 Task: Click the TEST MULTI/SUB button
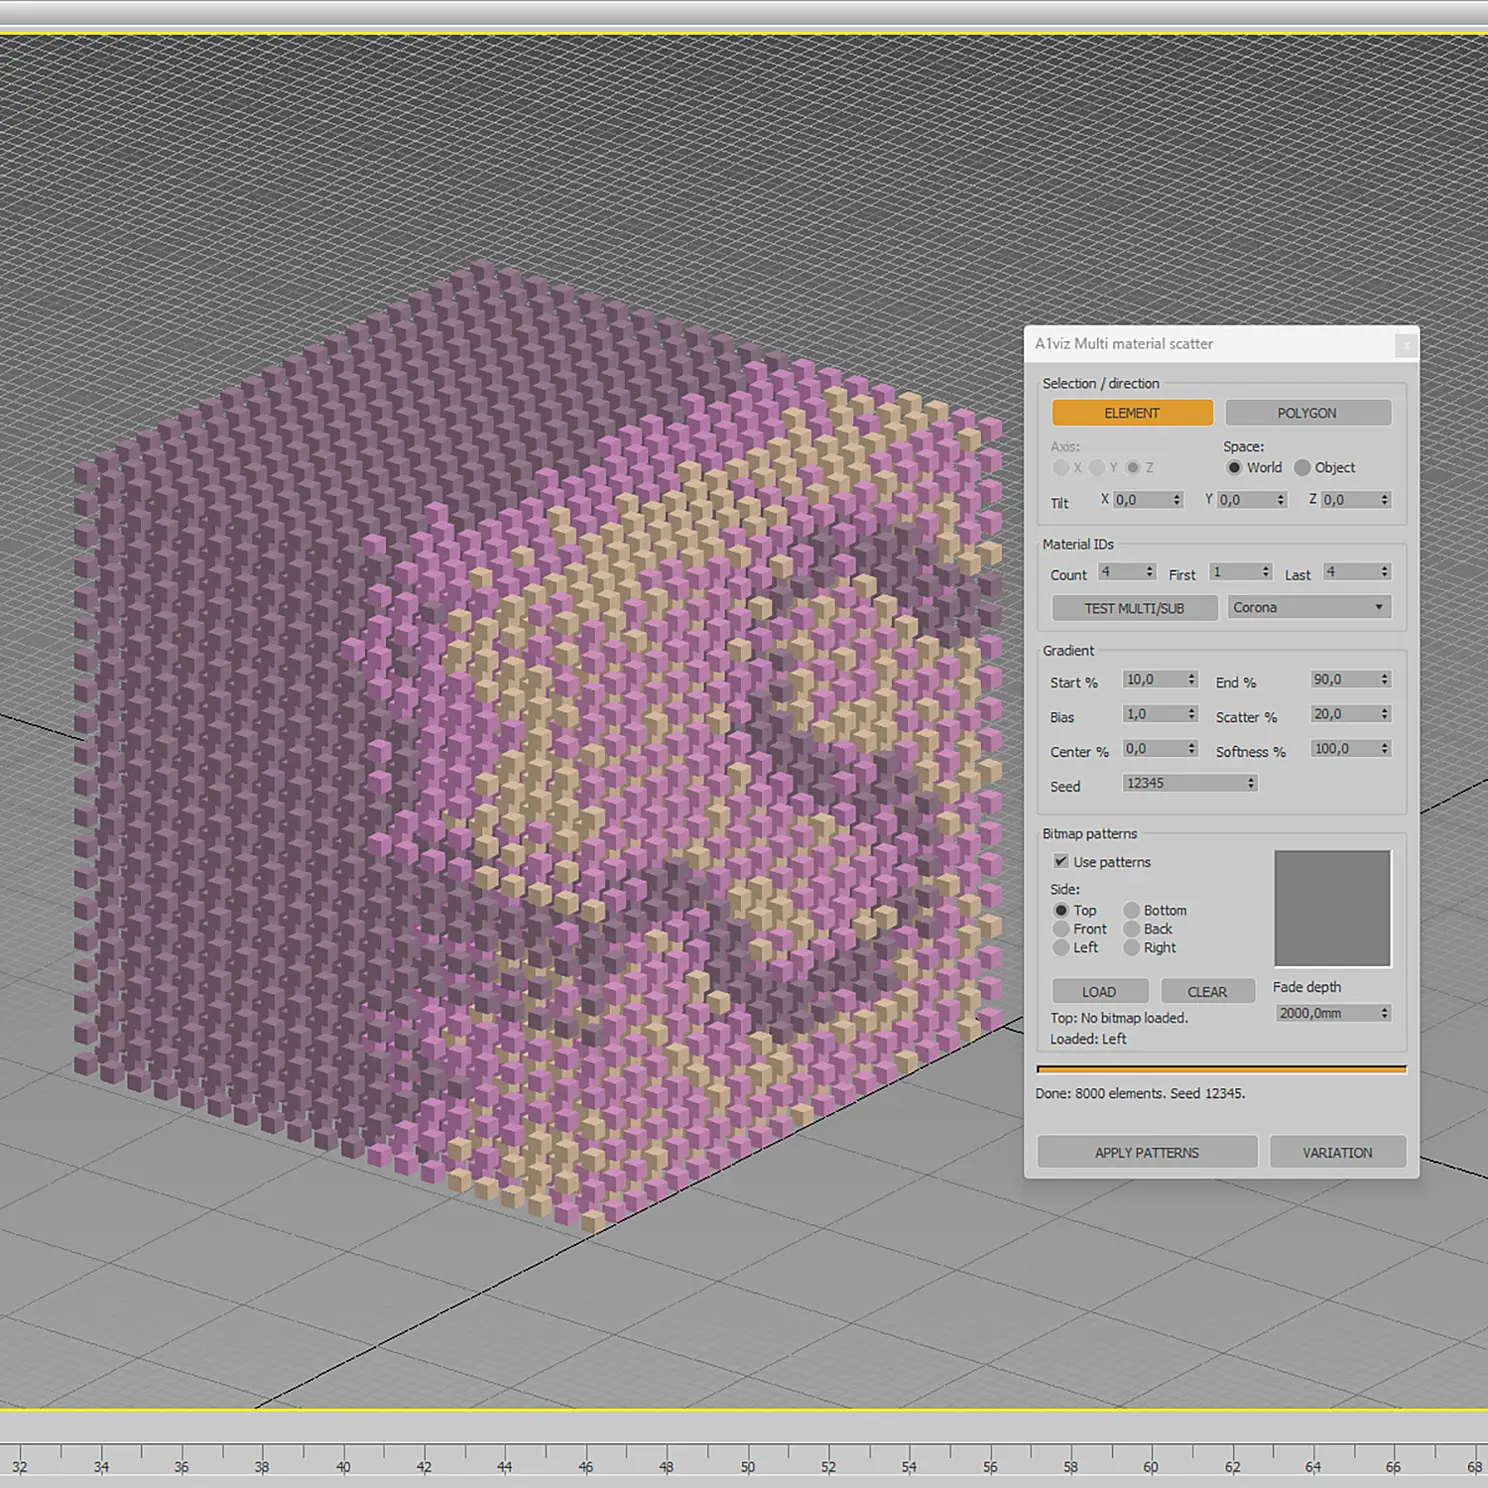(x=1134, y=608)
